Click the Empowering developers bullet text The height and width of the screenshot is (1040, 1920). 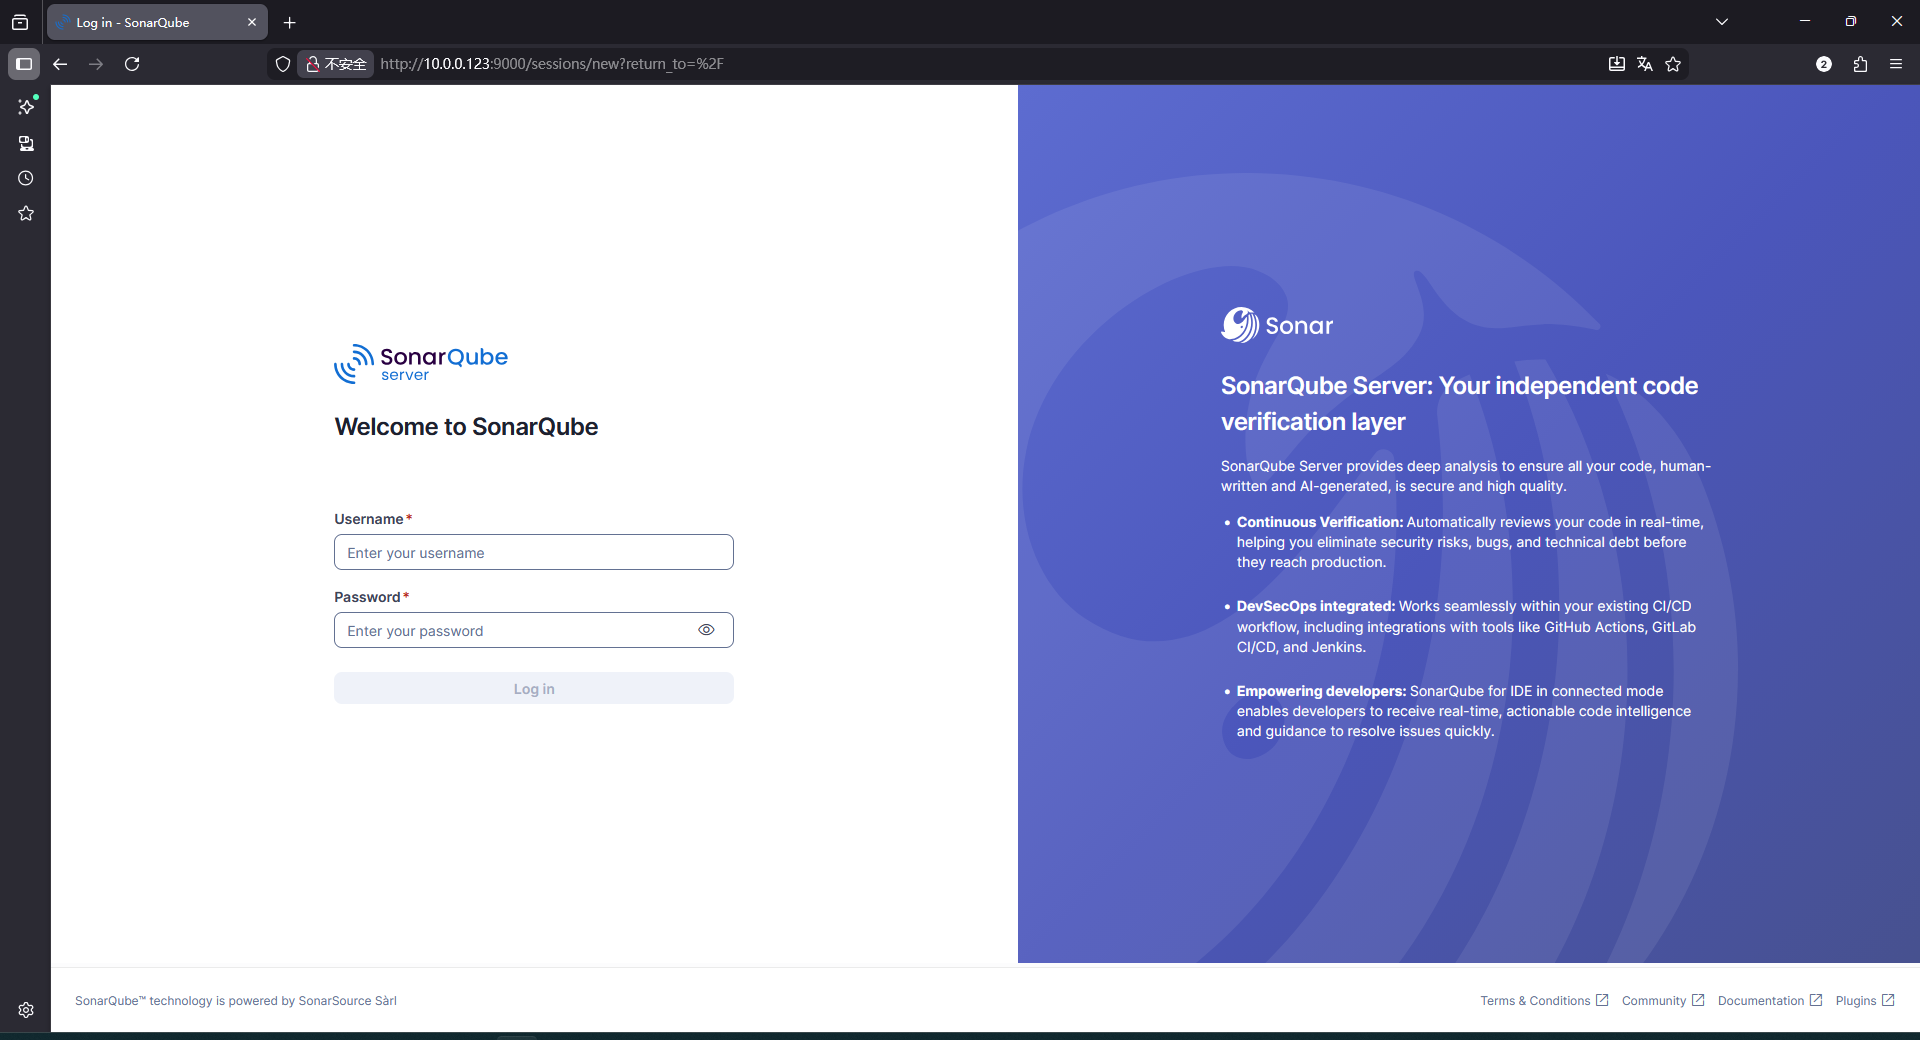click(1463, 711)
